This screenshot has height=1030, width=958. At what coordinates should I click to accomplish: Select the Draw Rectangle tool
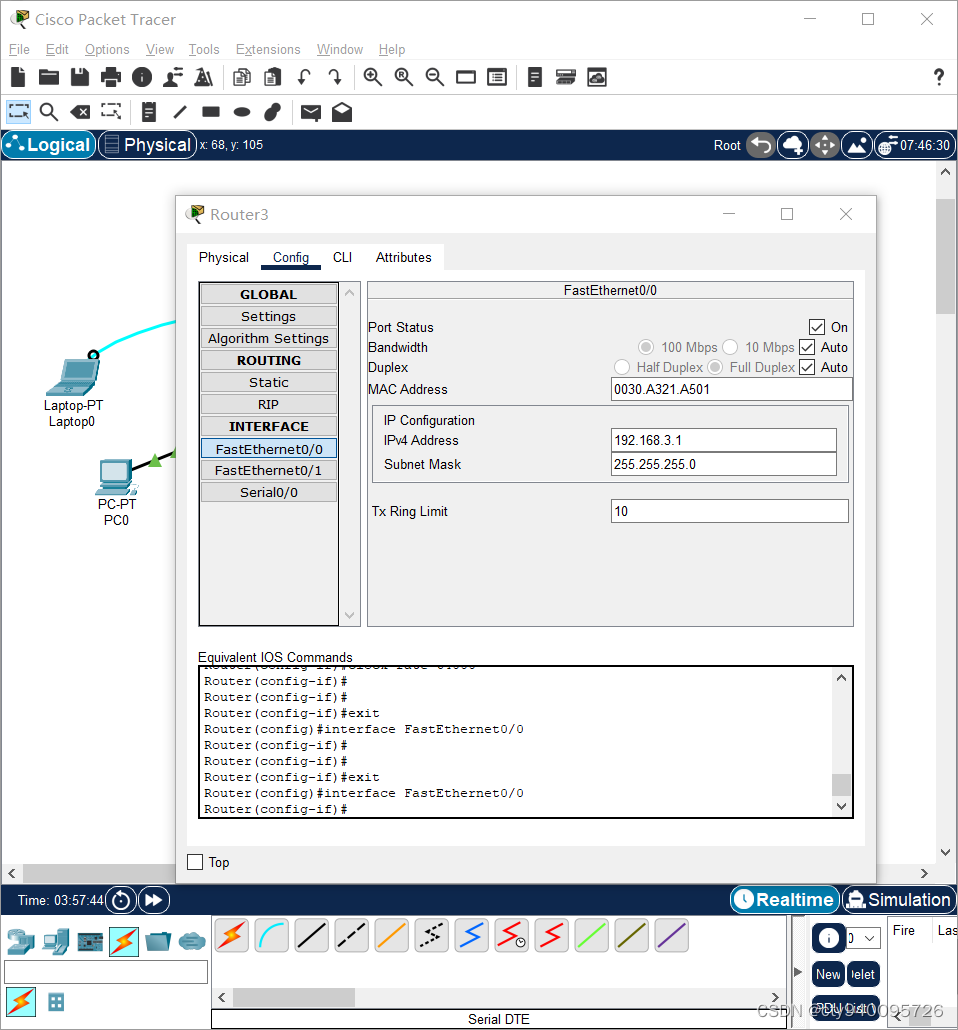pyautogui.click(x=211, y=112)
